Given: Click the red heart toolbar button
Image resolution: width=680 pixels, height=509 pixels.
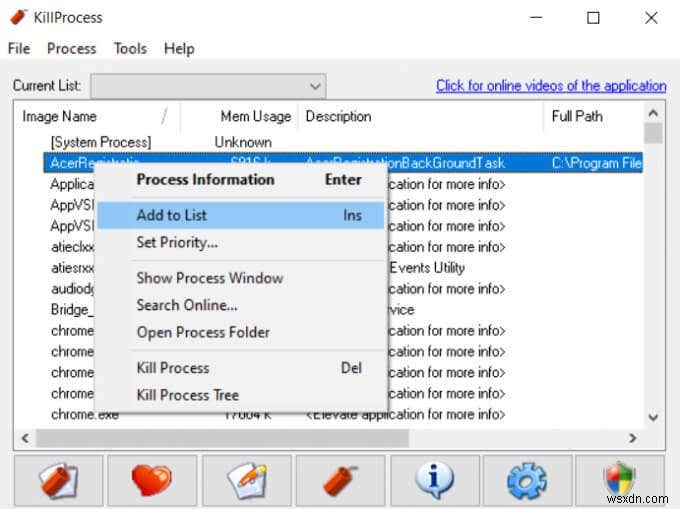Looking at the screenshot, I should 152,480.
